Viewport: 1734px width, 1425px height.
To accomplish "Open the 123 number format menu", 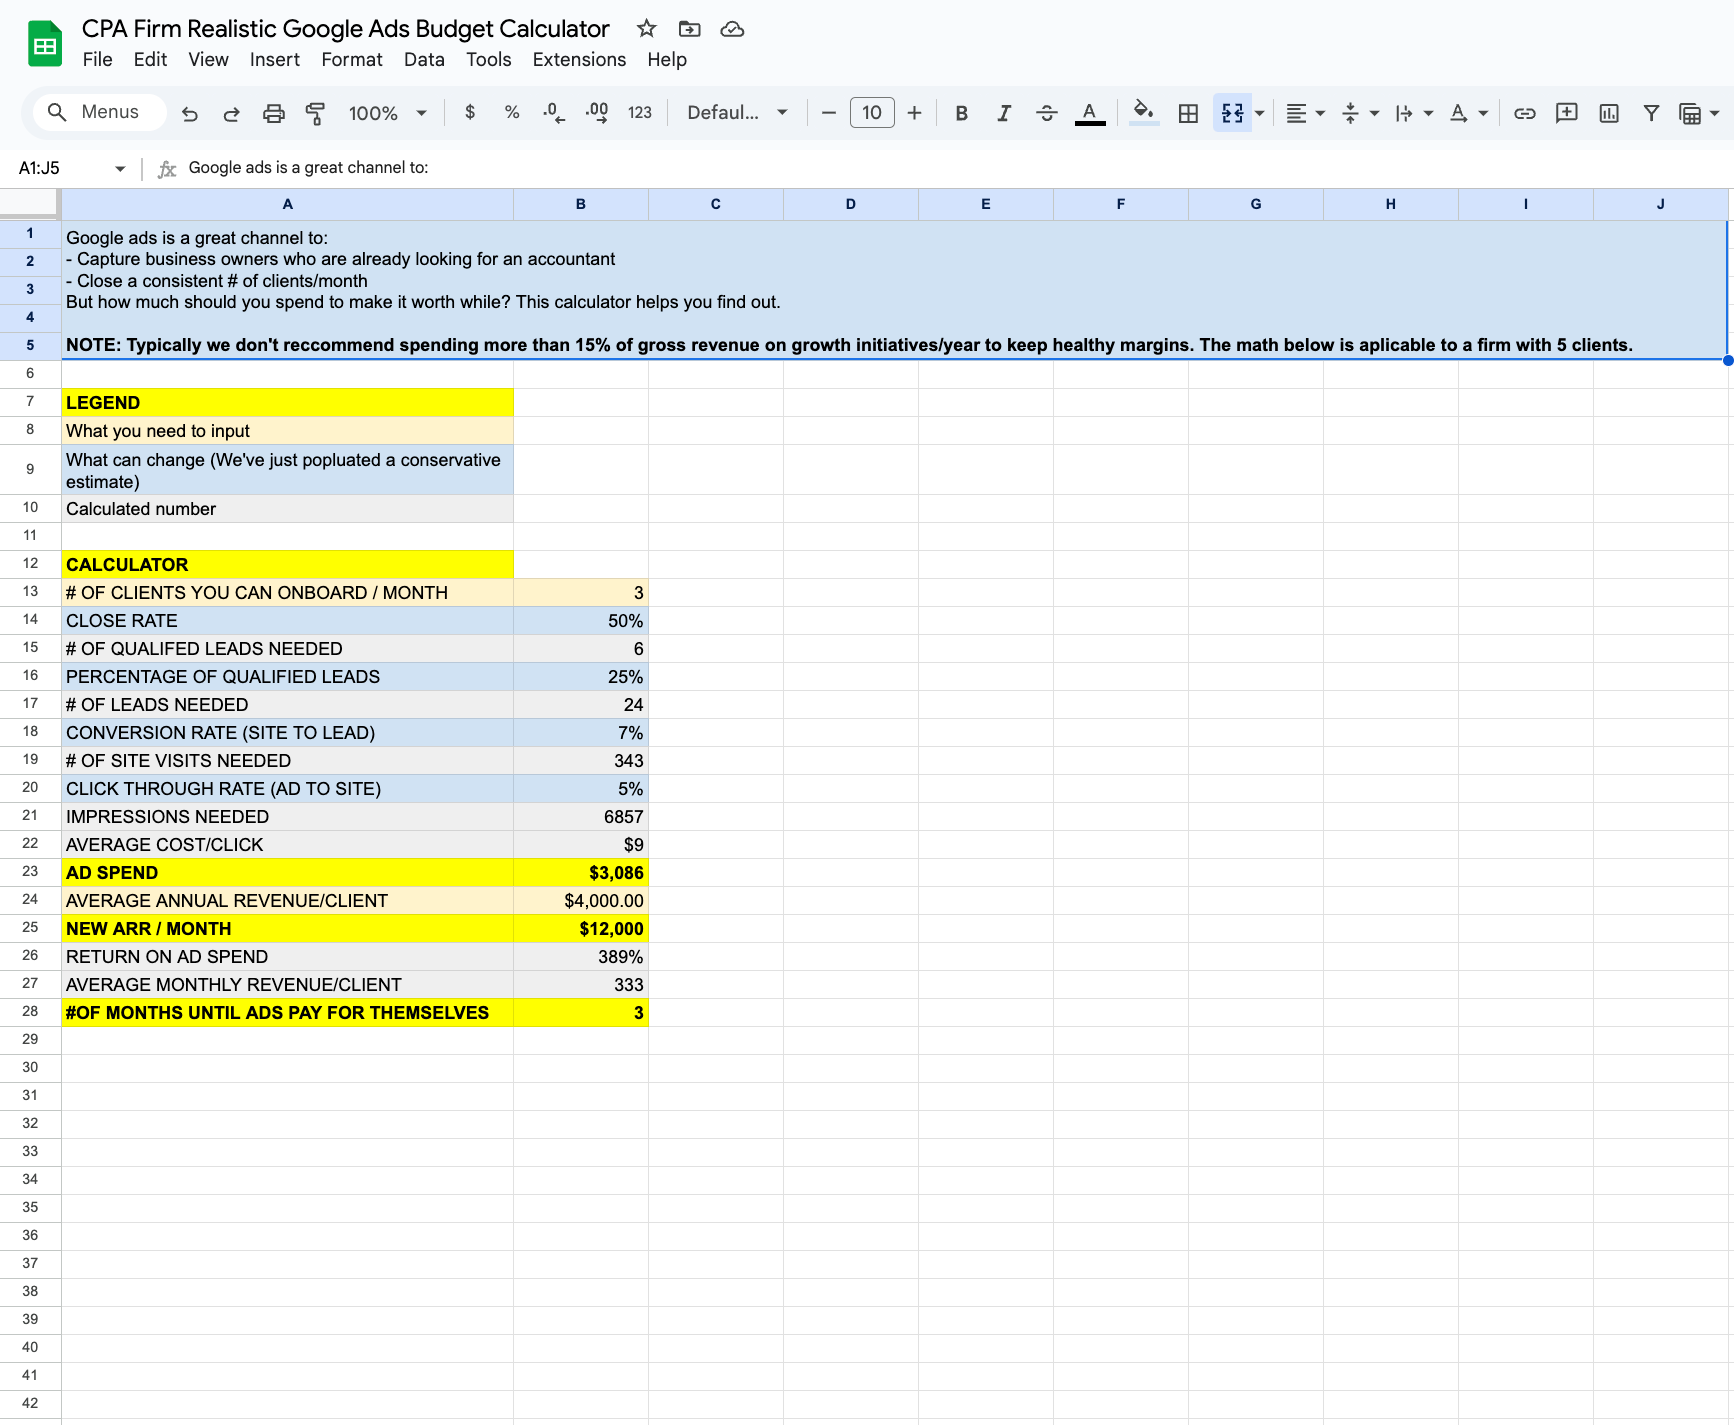I will click(x=640, y=113).
